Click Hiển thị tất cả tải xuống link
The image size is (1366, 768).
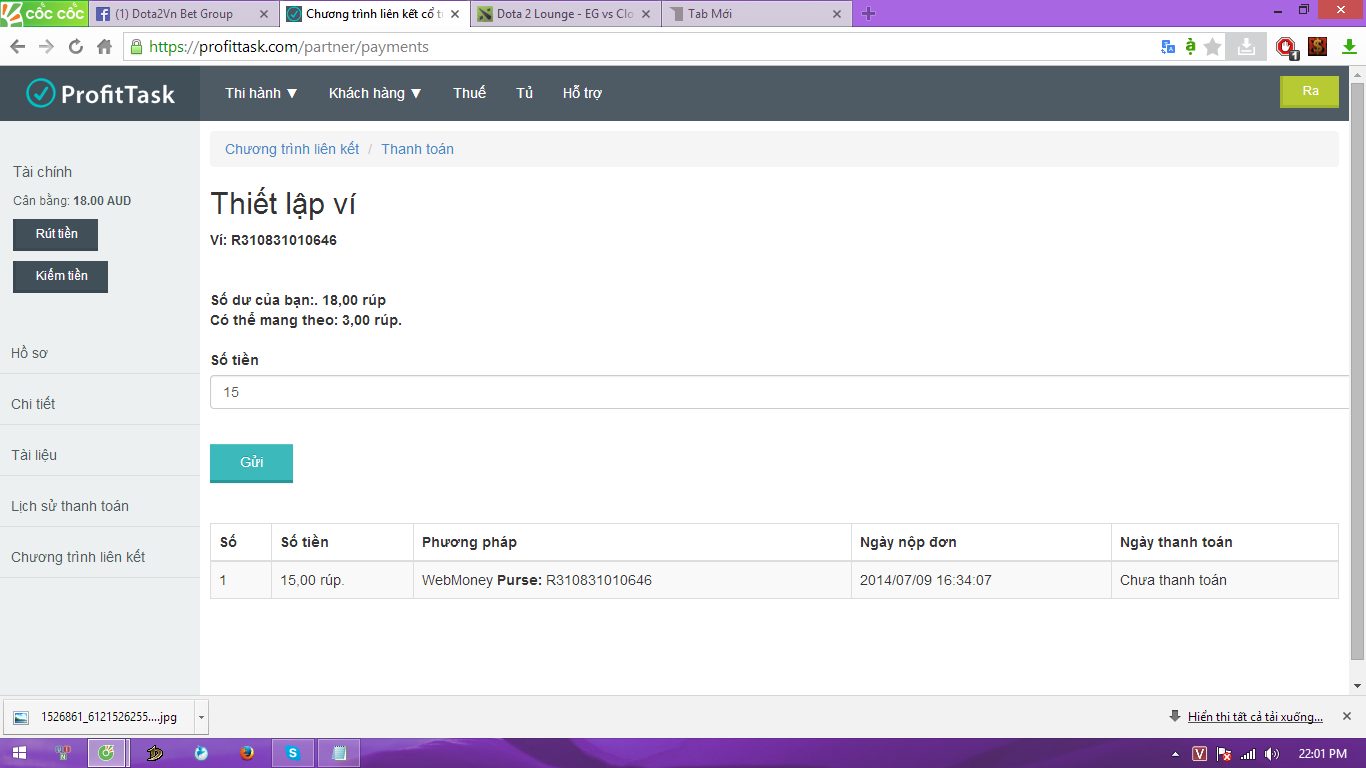1255,717
